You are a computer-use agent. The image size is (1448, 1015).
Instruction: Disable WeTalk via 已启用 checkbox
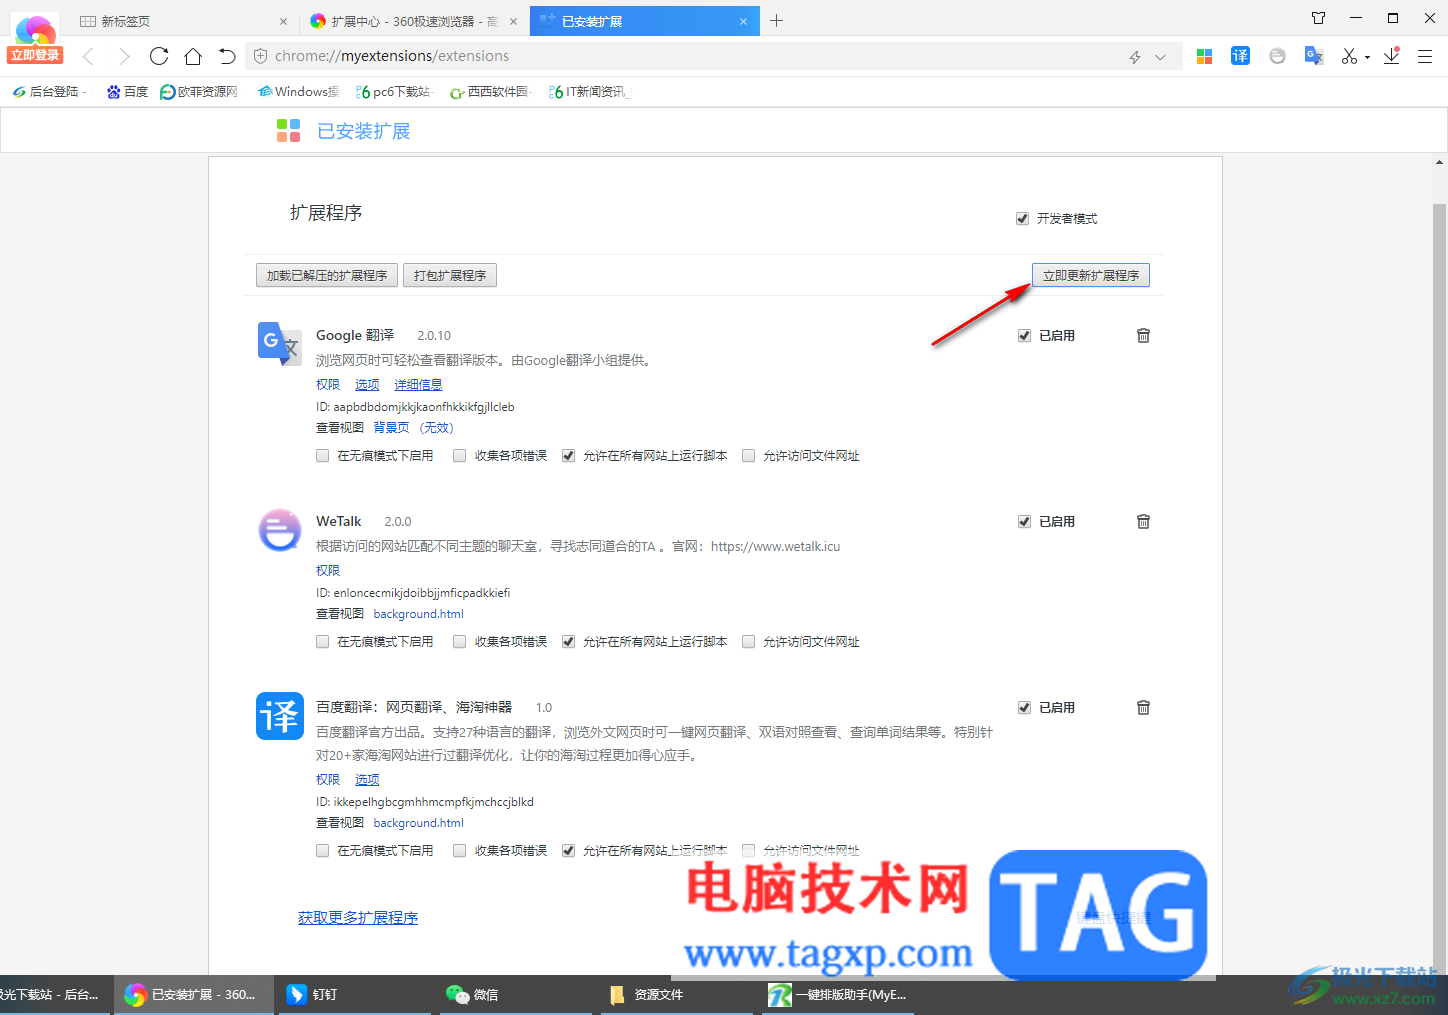(1024, 522)
